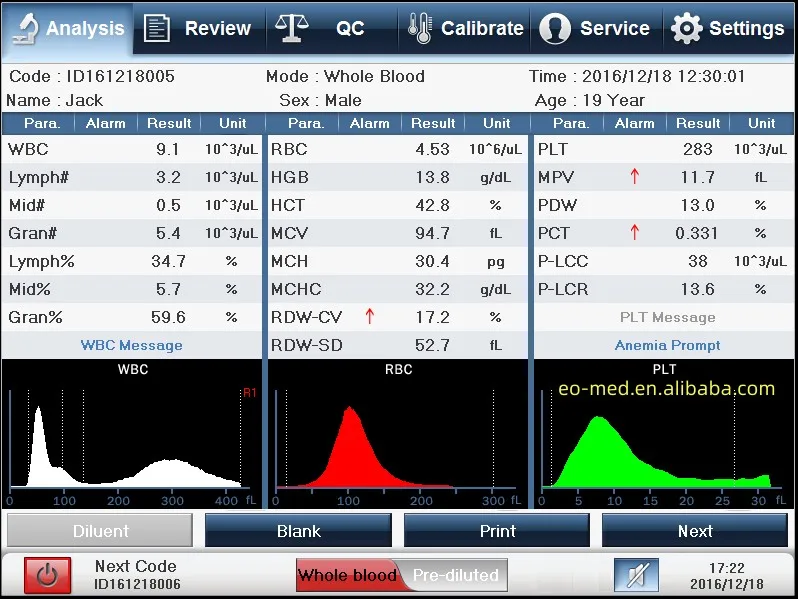
Task: Click the R1 flag on WBC histogram
Action: (249, 392)
